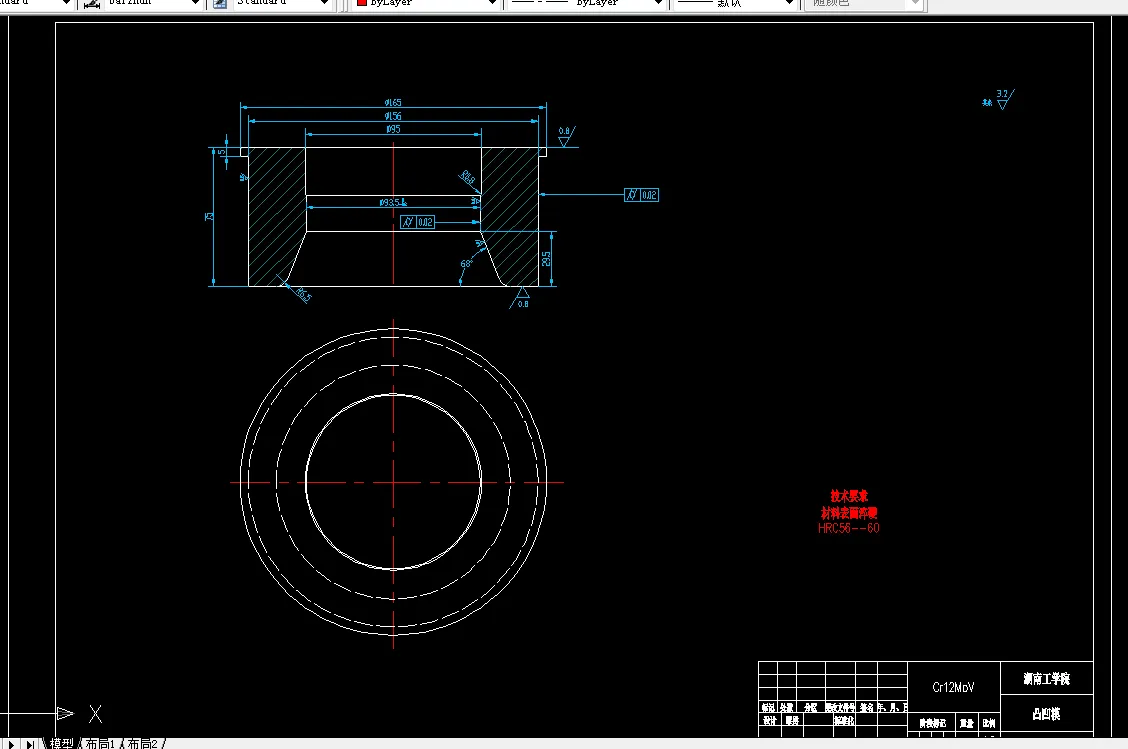Select the bottom 0.8 roughness symbol
The height and width of the screenshot is (749, 1128).
(x=521, y=298)
